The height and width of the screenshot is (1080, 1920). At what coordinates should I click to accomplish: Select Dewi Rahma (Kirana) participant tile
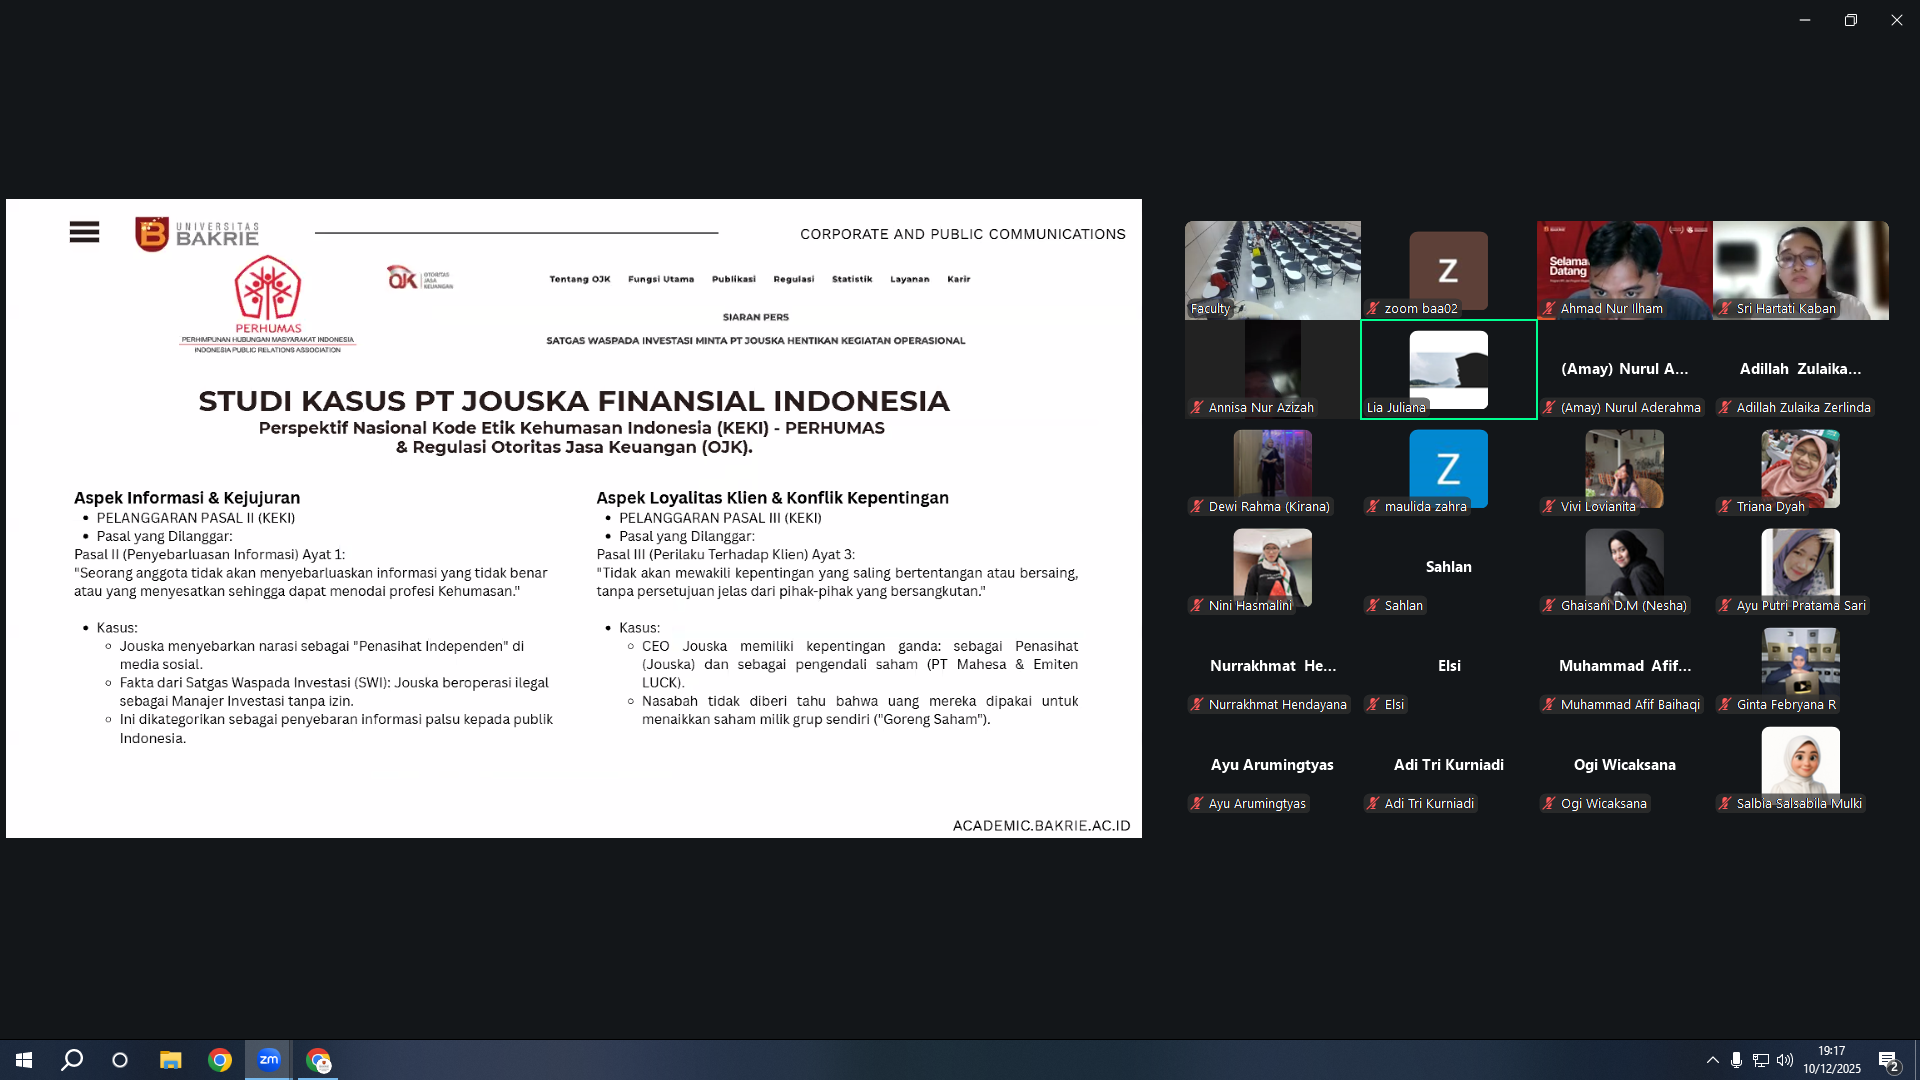[x=1272, y=468]
